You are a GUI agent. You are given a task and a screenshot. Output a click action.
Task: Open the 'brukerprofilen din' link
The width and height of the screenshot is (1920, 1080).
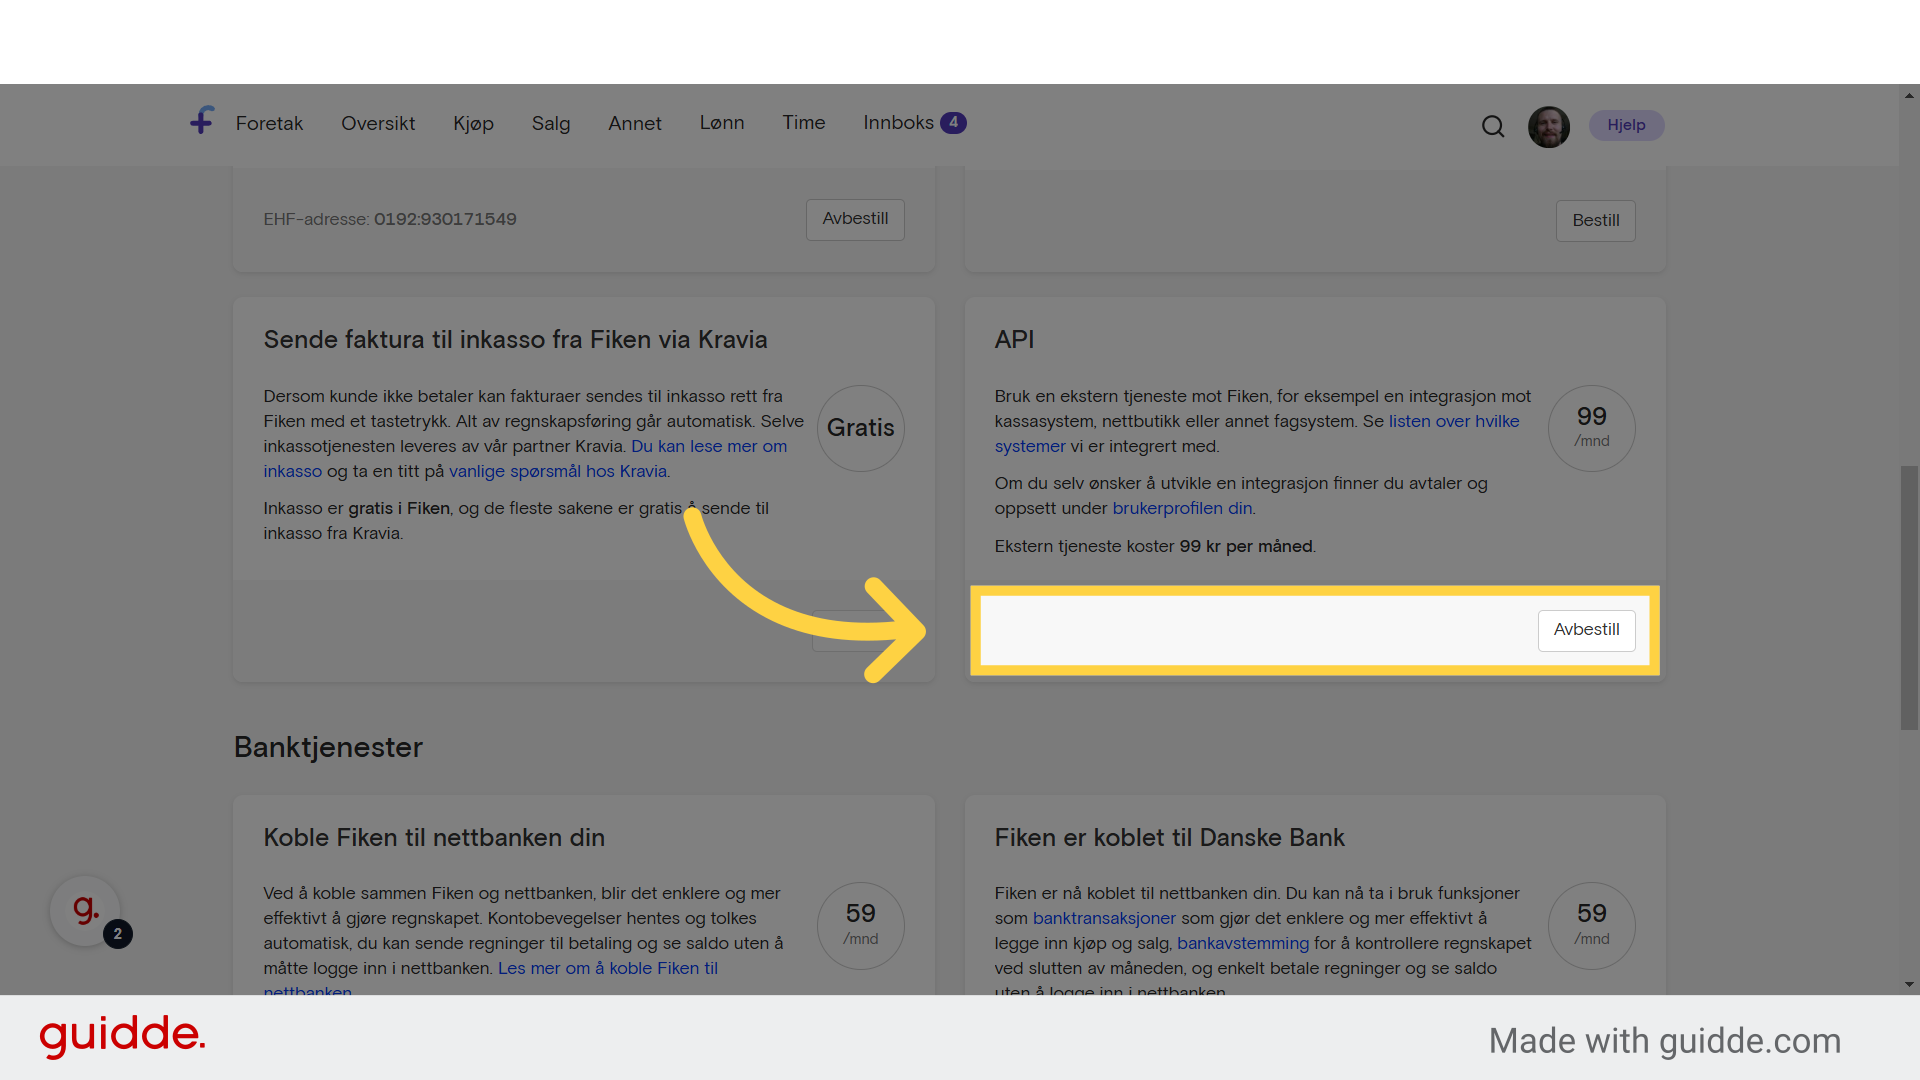(1182, 508)
